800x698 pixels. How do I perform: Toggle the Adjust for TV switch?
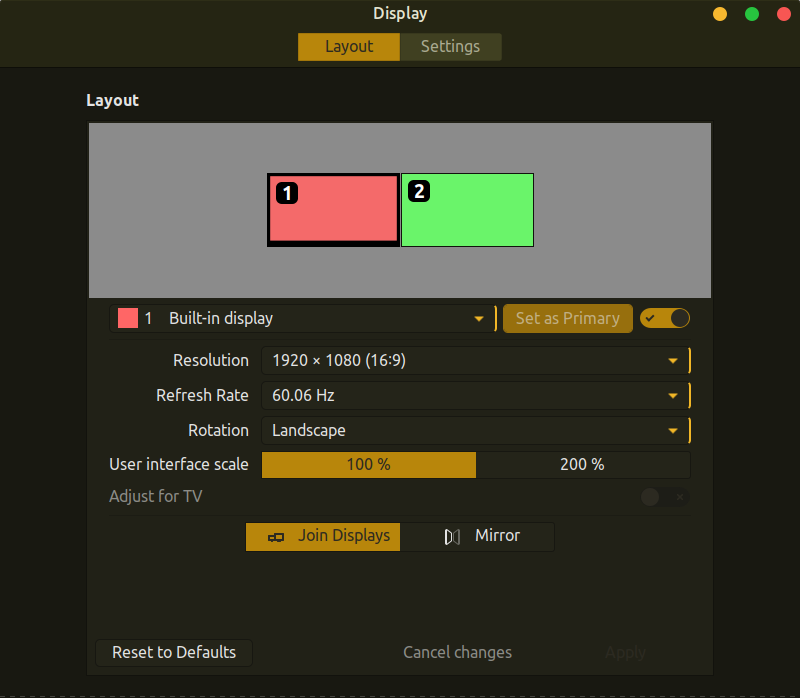(x=665, y=496)
